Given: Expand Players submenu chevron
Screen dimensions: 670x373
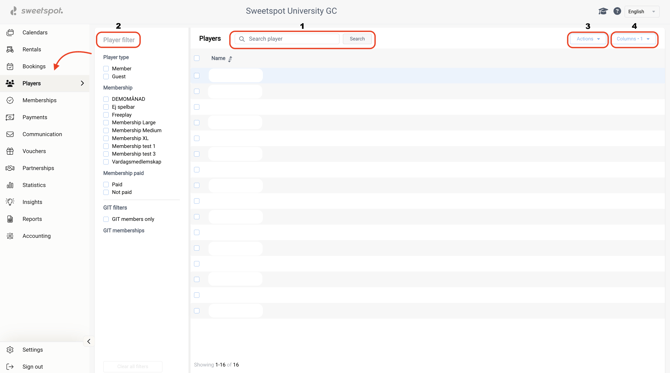Looking at the screenshot, I should pyautogui.click(x=82, y=83).
